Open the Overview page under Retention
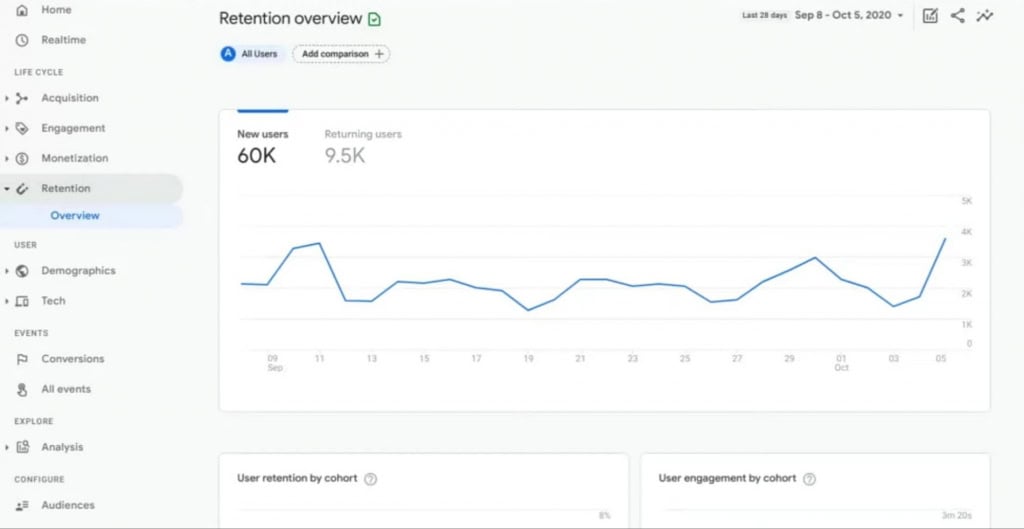This screenshot has width=1024, height=529. pos(75,216)
